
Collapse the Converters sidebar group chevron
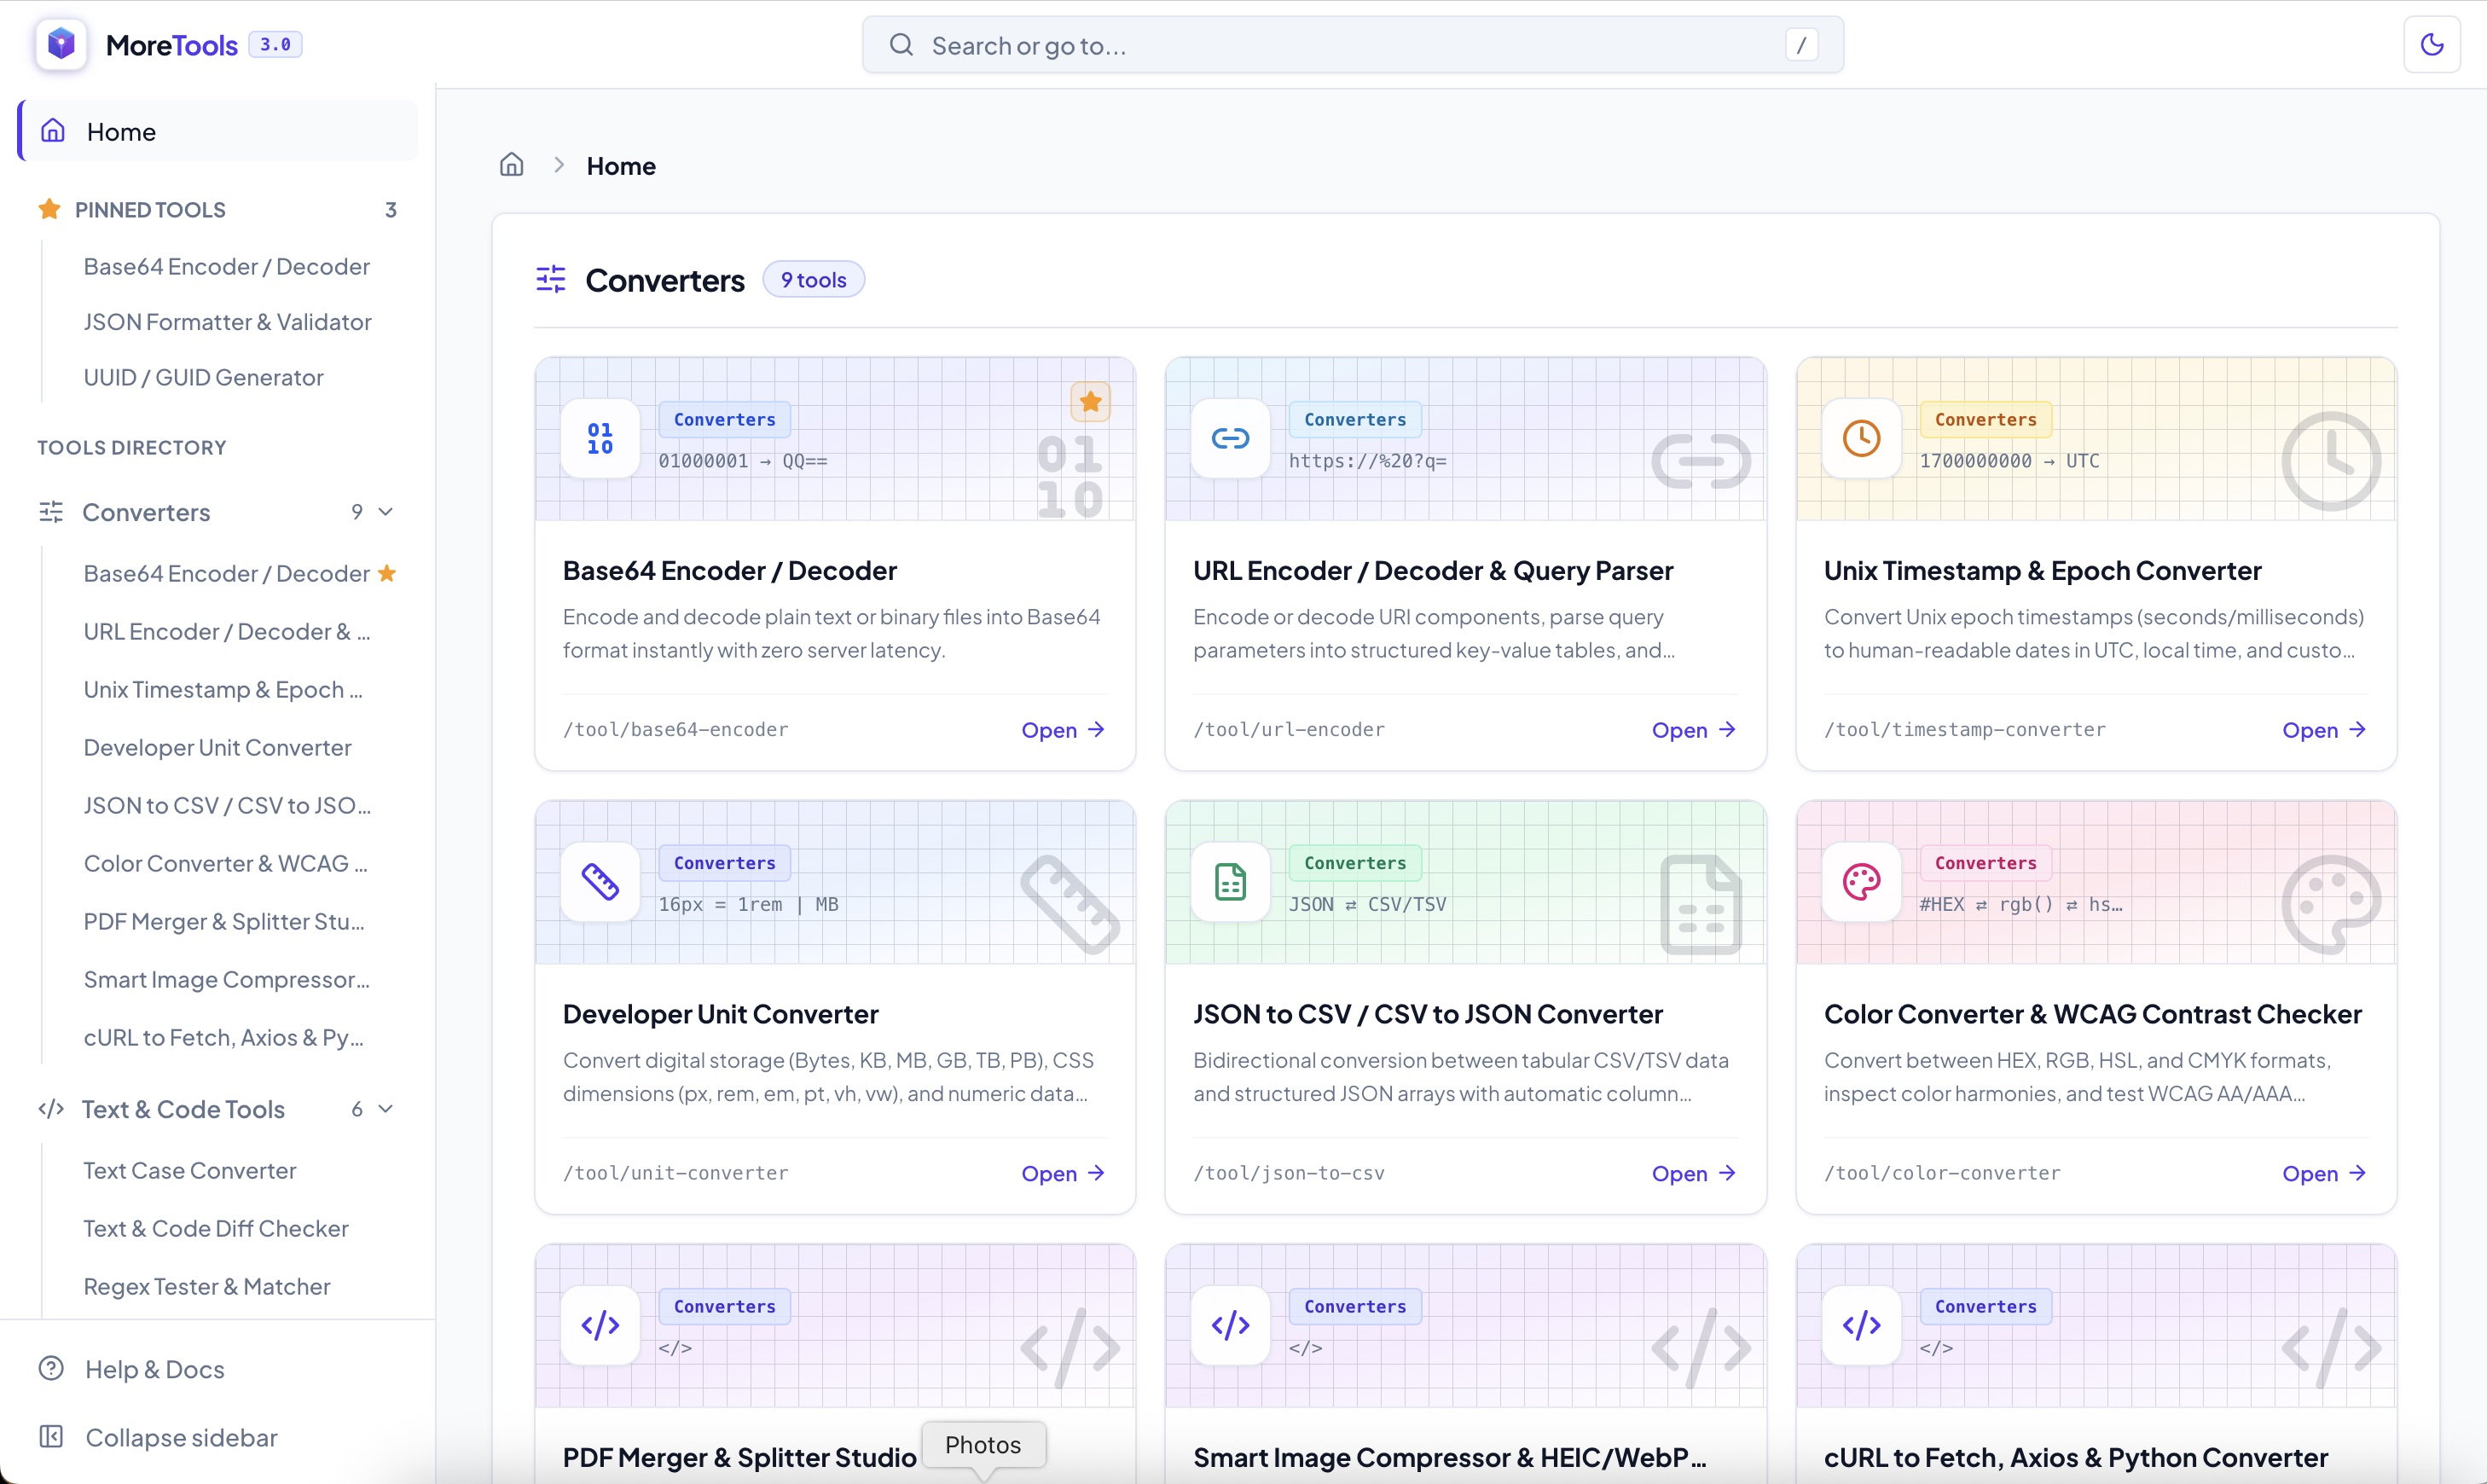tap(386, 512)
